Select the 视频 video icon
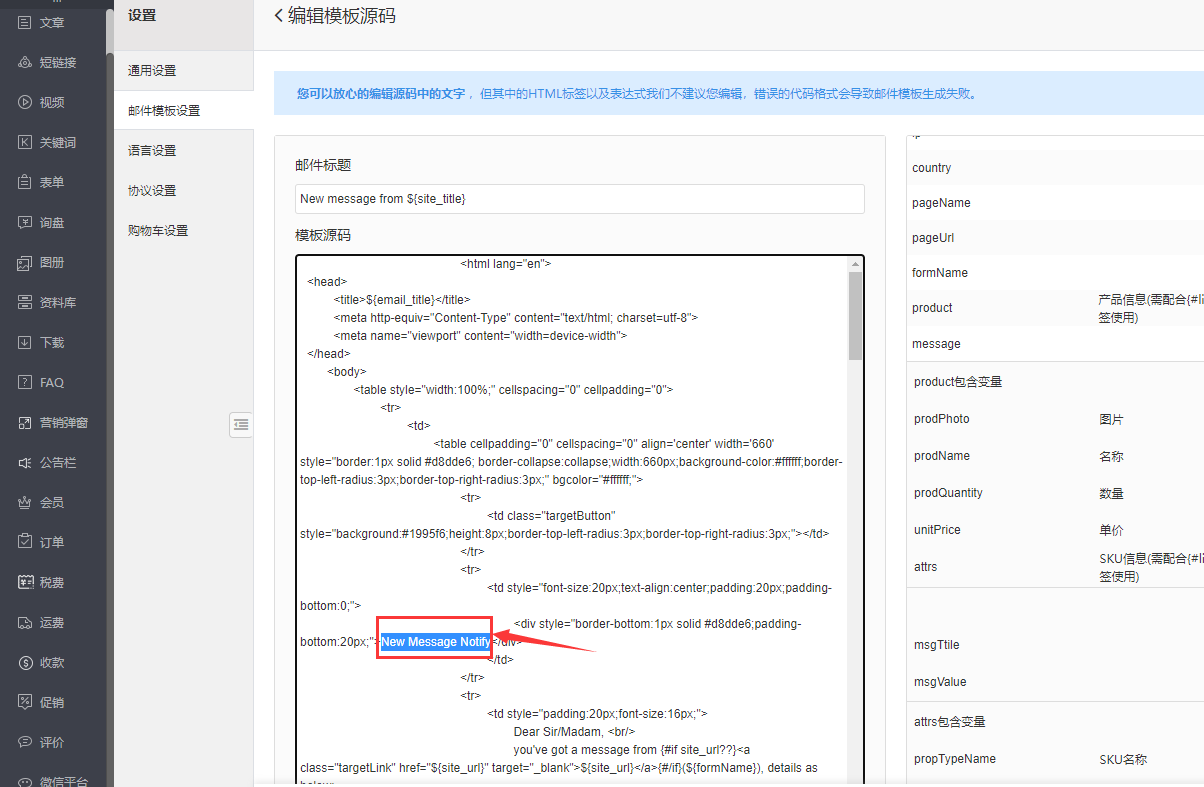The height and width of the screenshot is (787, 1204). pos(25,102)
